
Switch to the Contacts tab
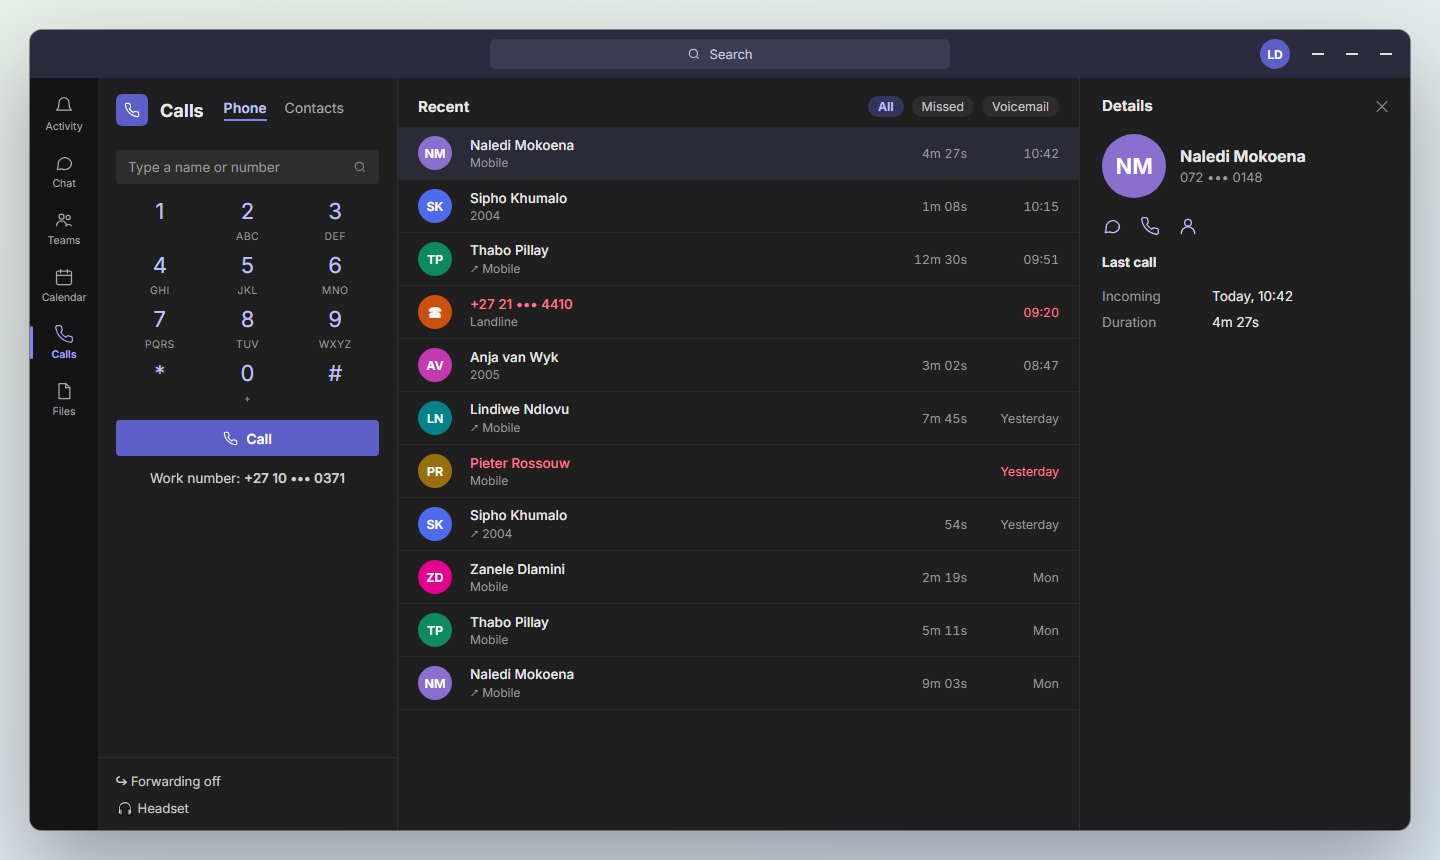314,108
